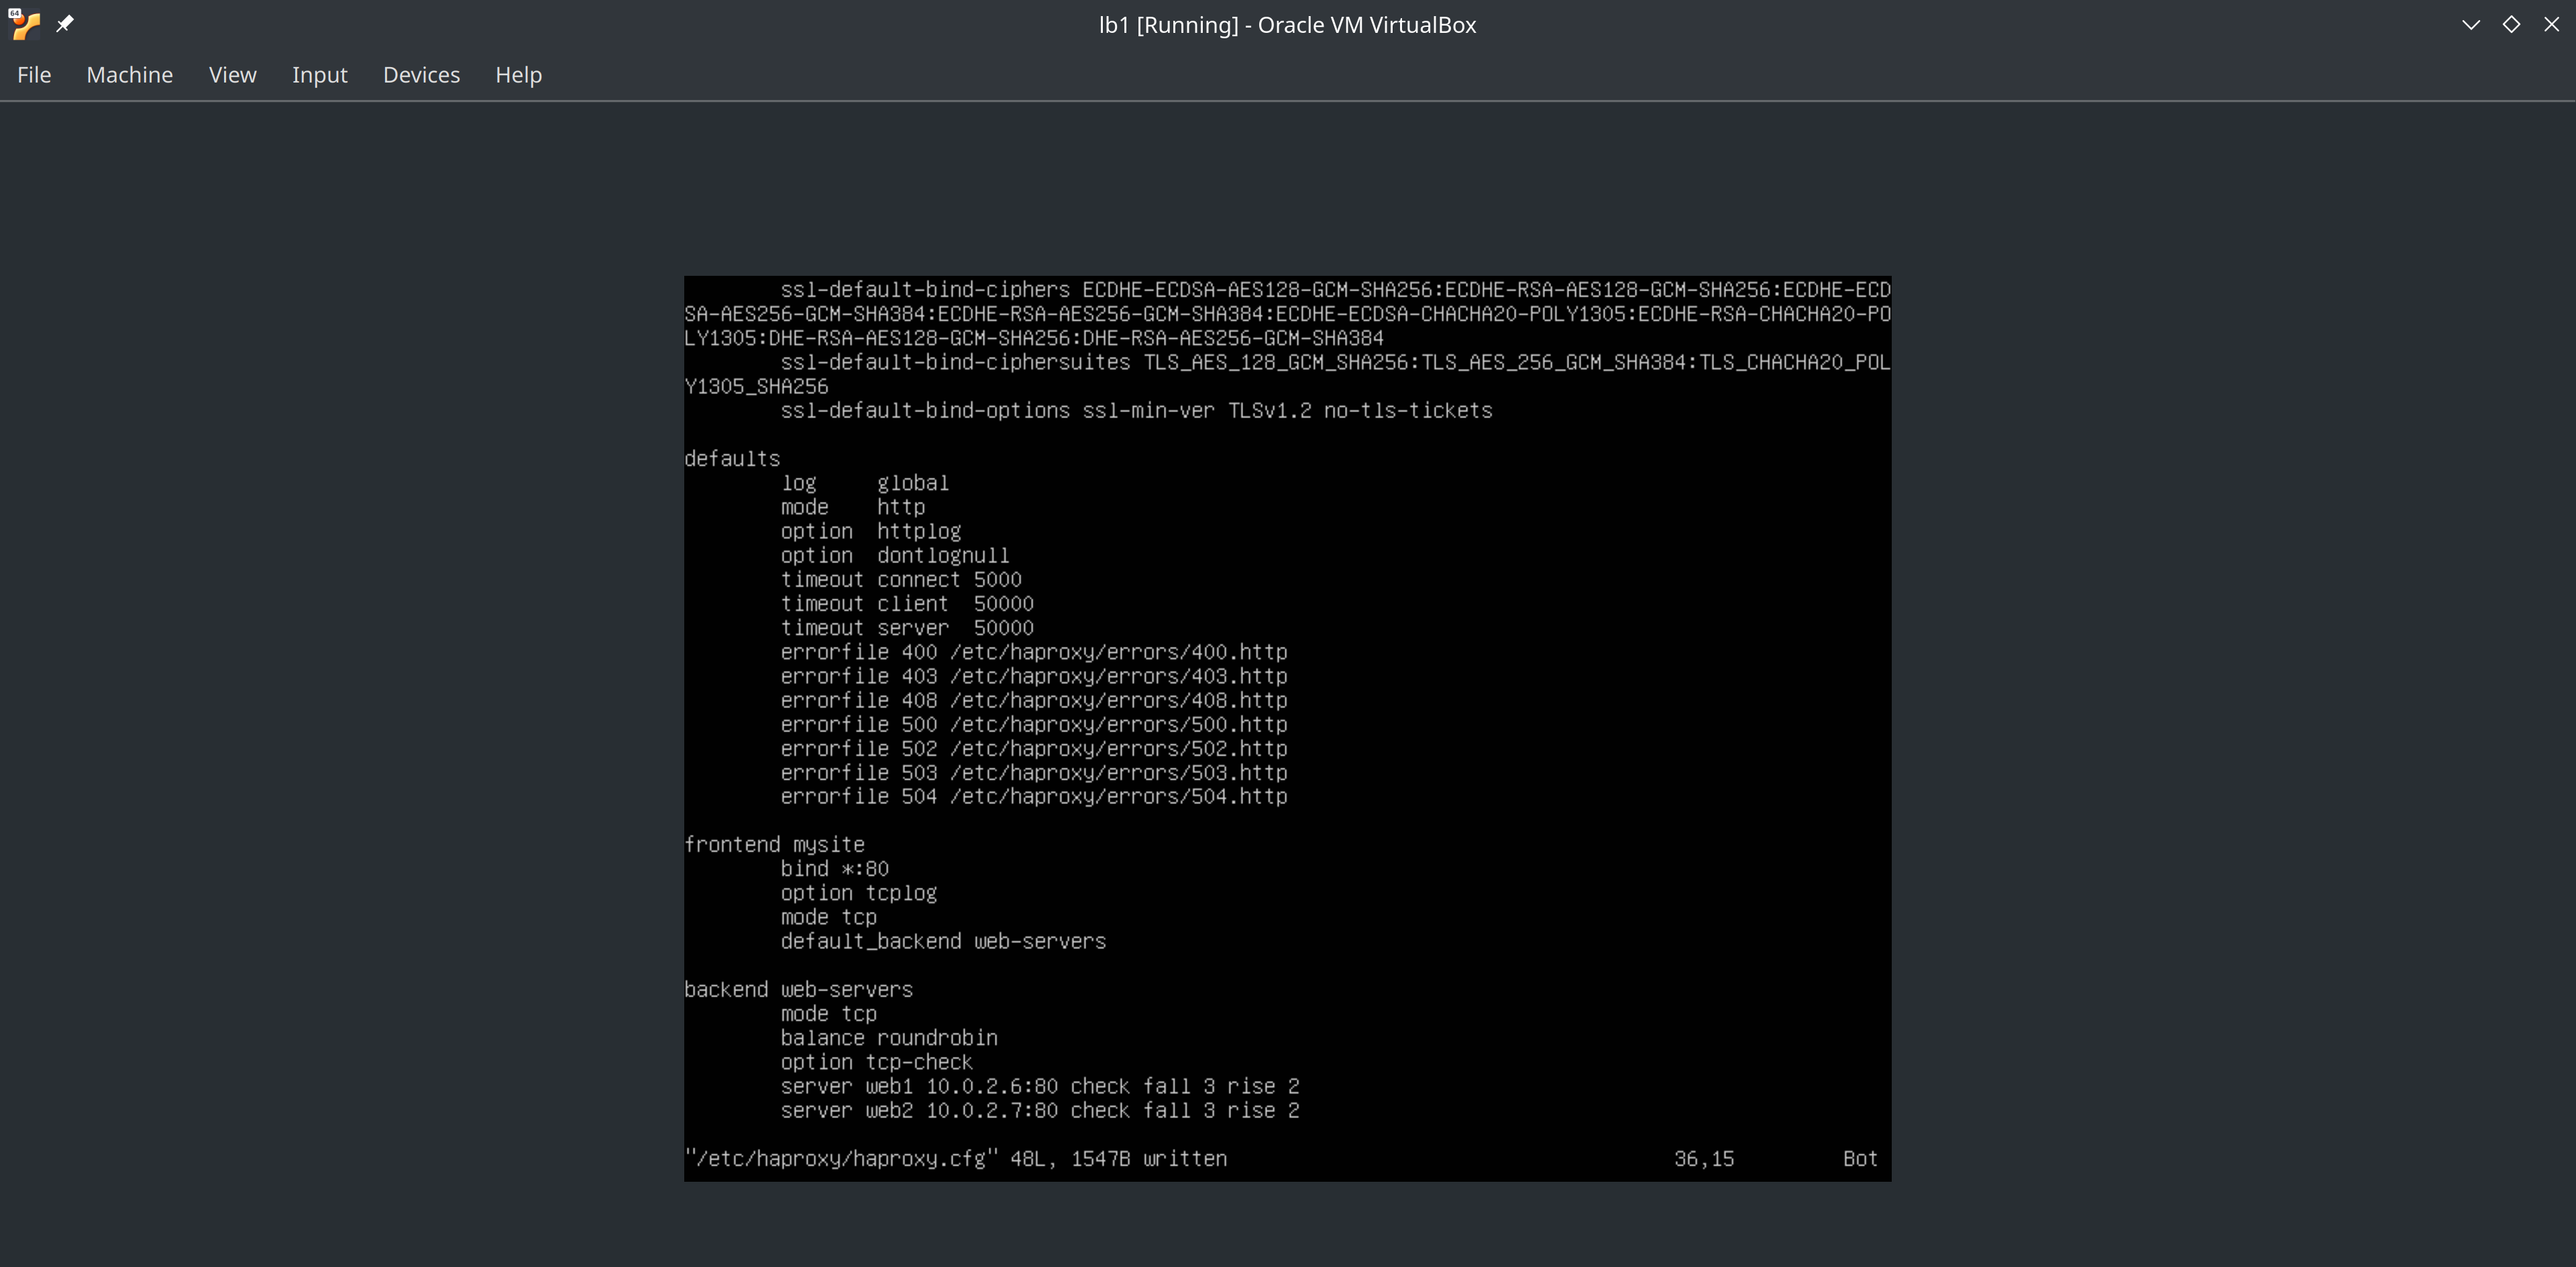Click 'mode http' in defaults

[853, 508]
